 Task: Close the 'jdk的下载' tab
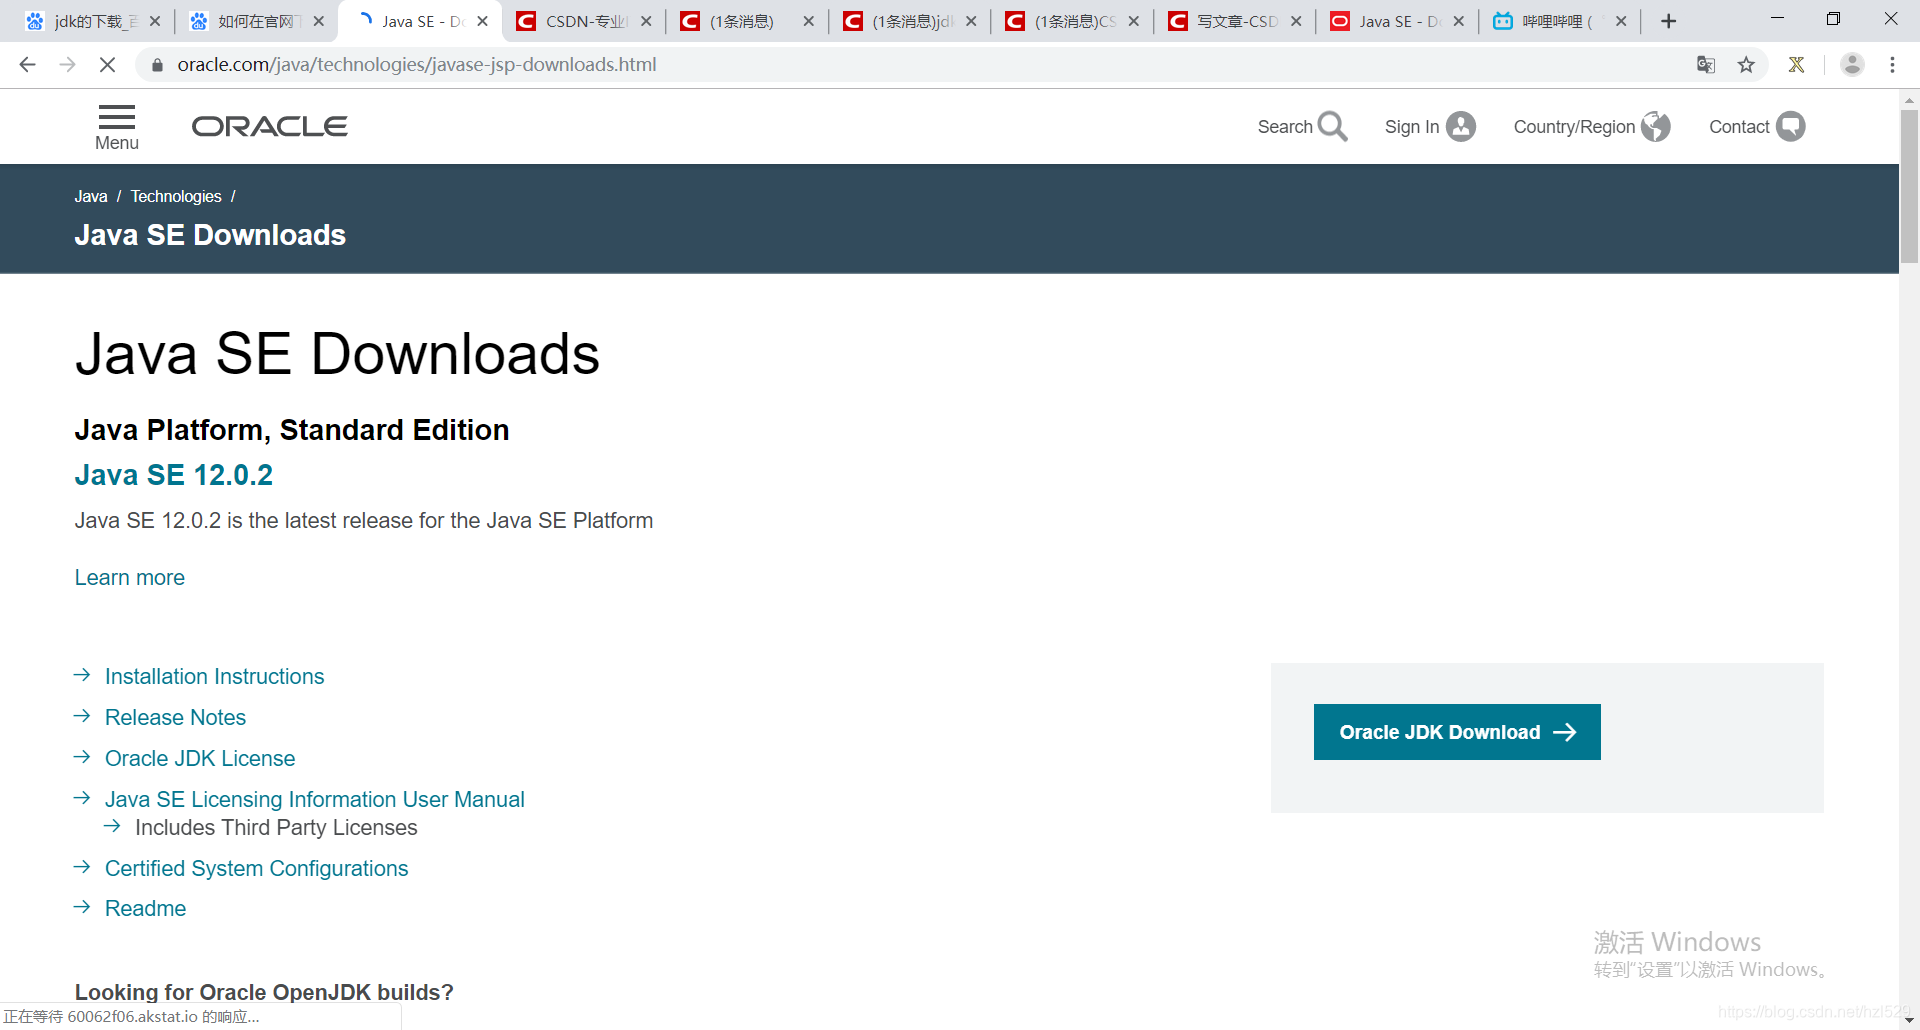(x=155, y=21)
